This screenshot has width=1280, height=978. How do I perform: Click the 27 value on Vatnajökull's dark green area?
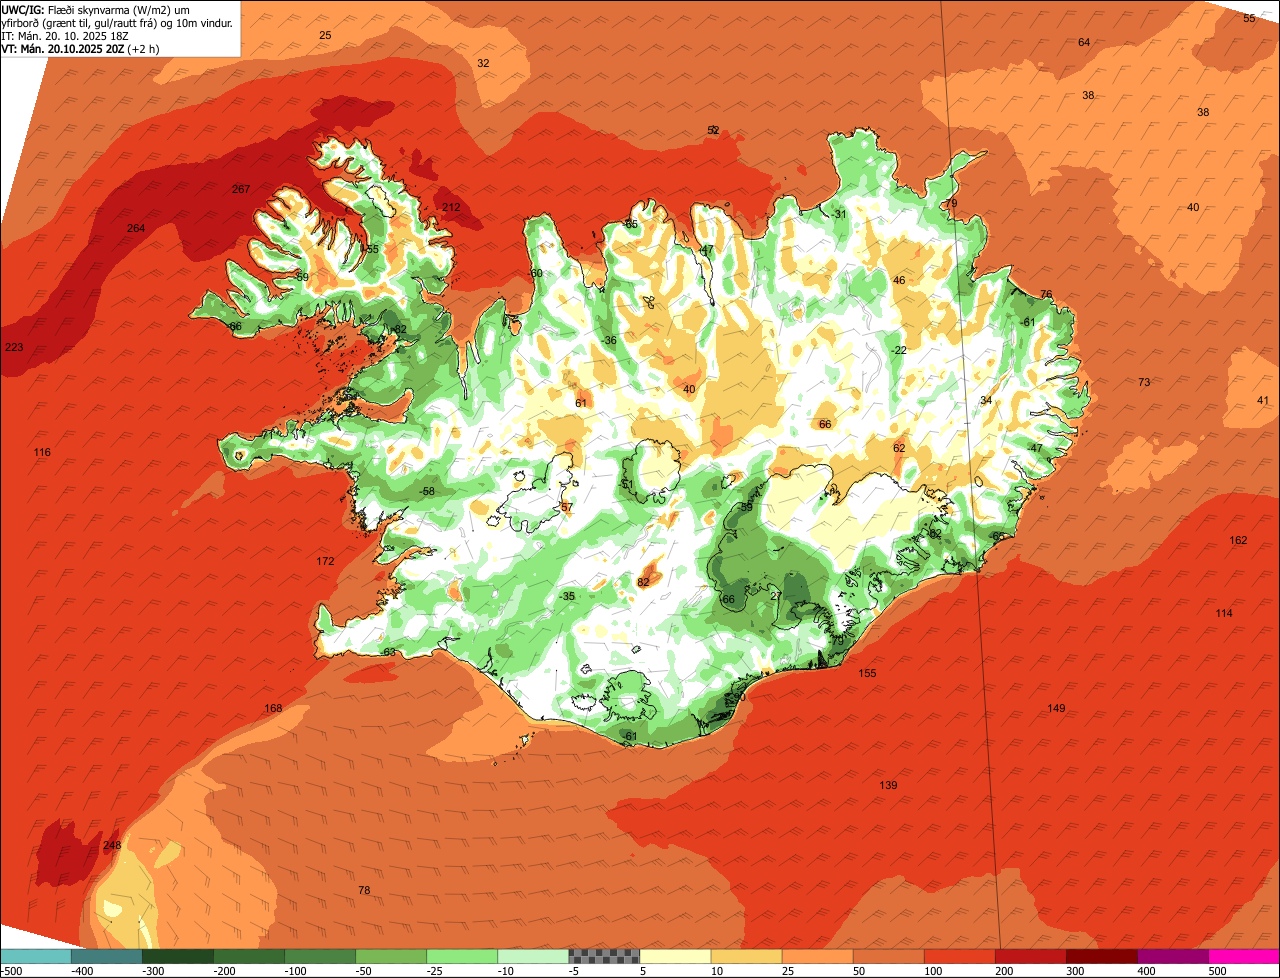[x=776, y=596]
